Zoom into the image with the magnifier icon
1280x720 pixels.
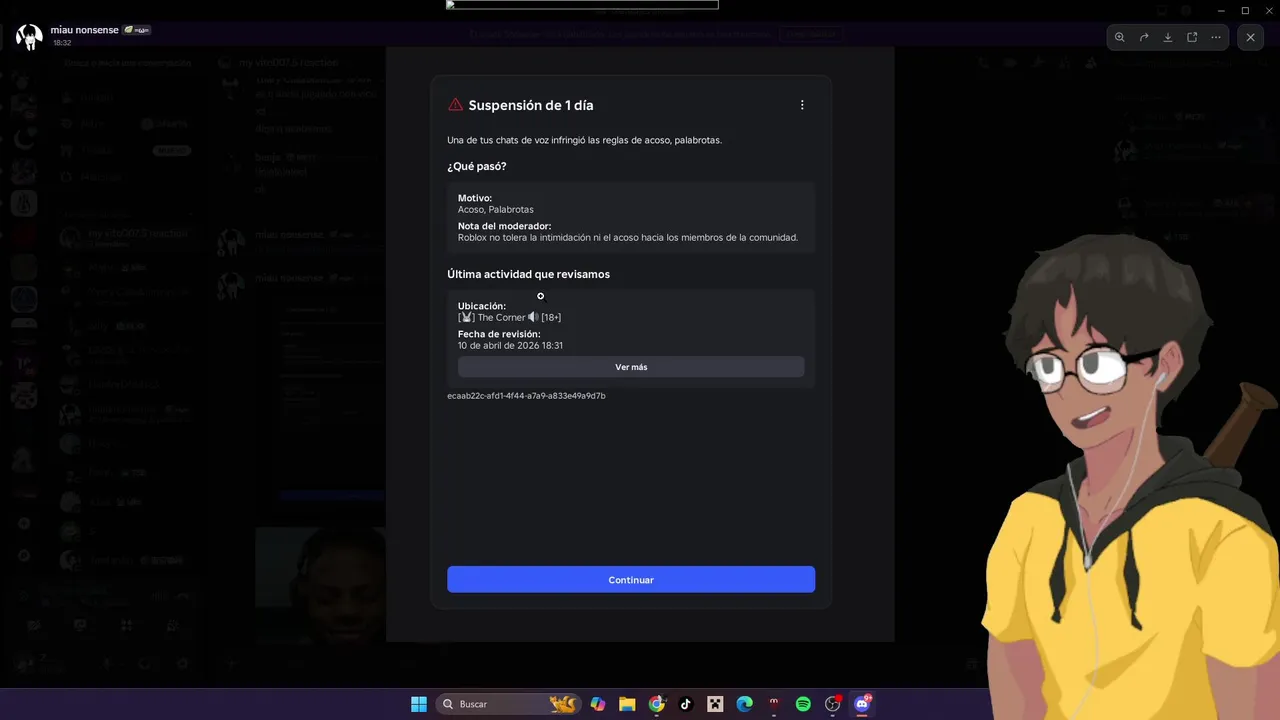pos(1120,37)
